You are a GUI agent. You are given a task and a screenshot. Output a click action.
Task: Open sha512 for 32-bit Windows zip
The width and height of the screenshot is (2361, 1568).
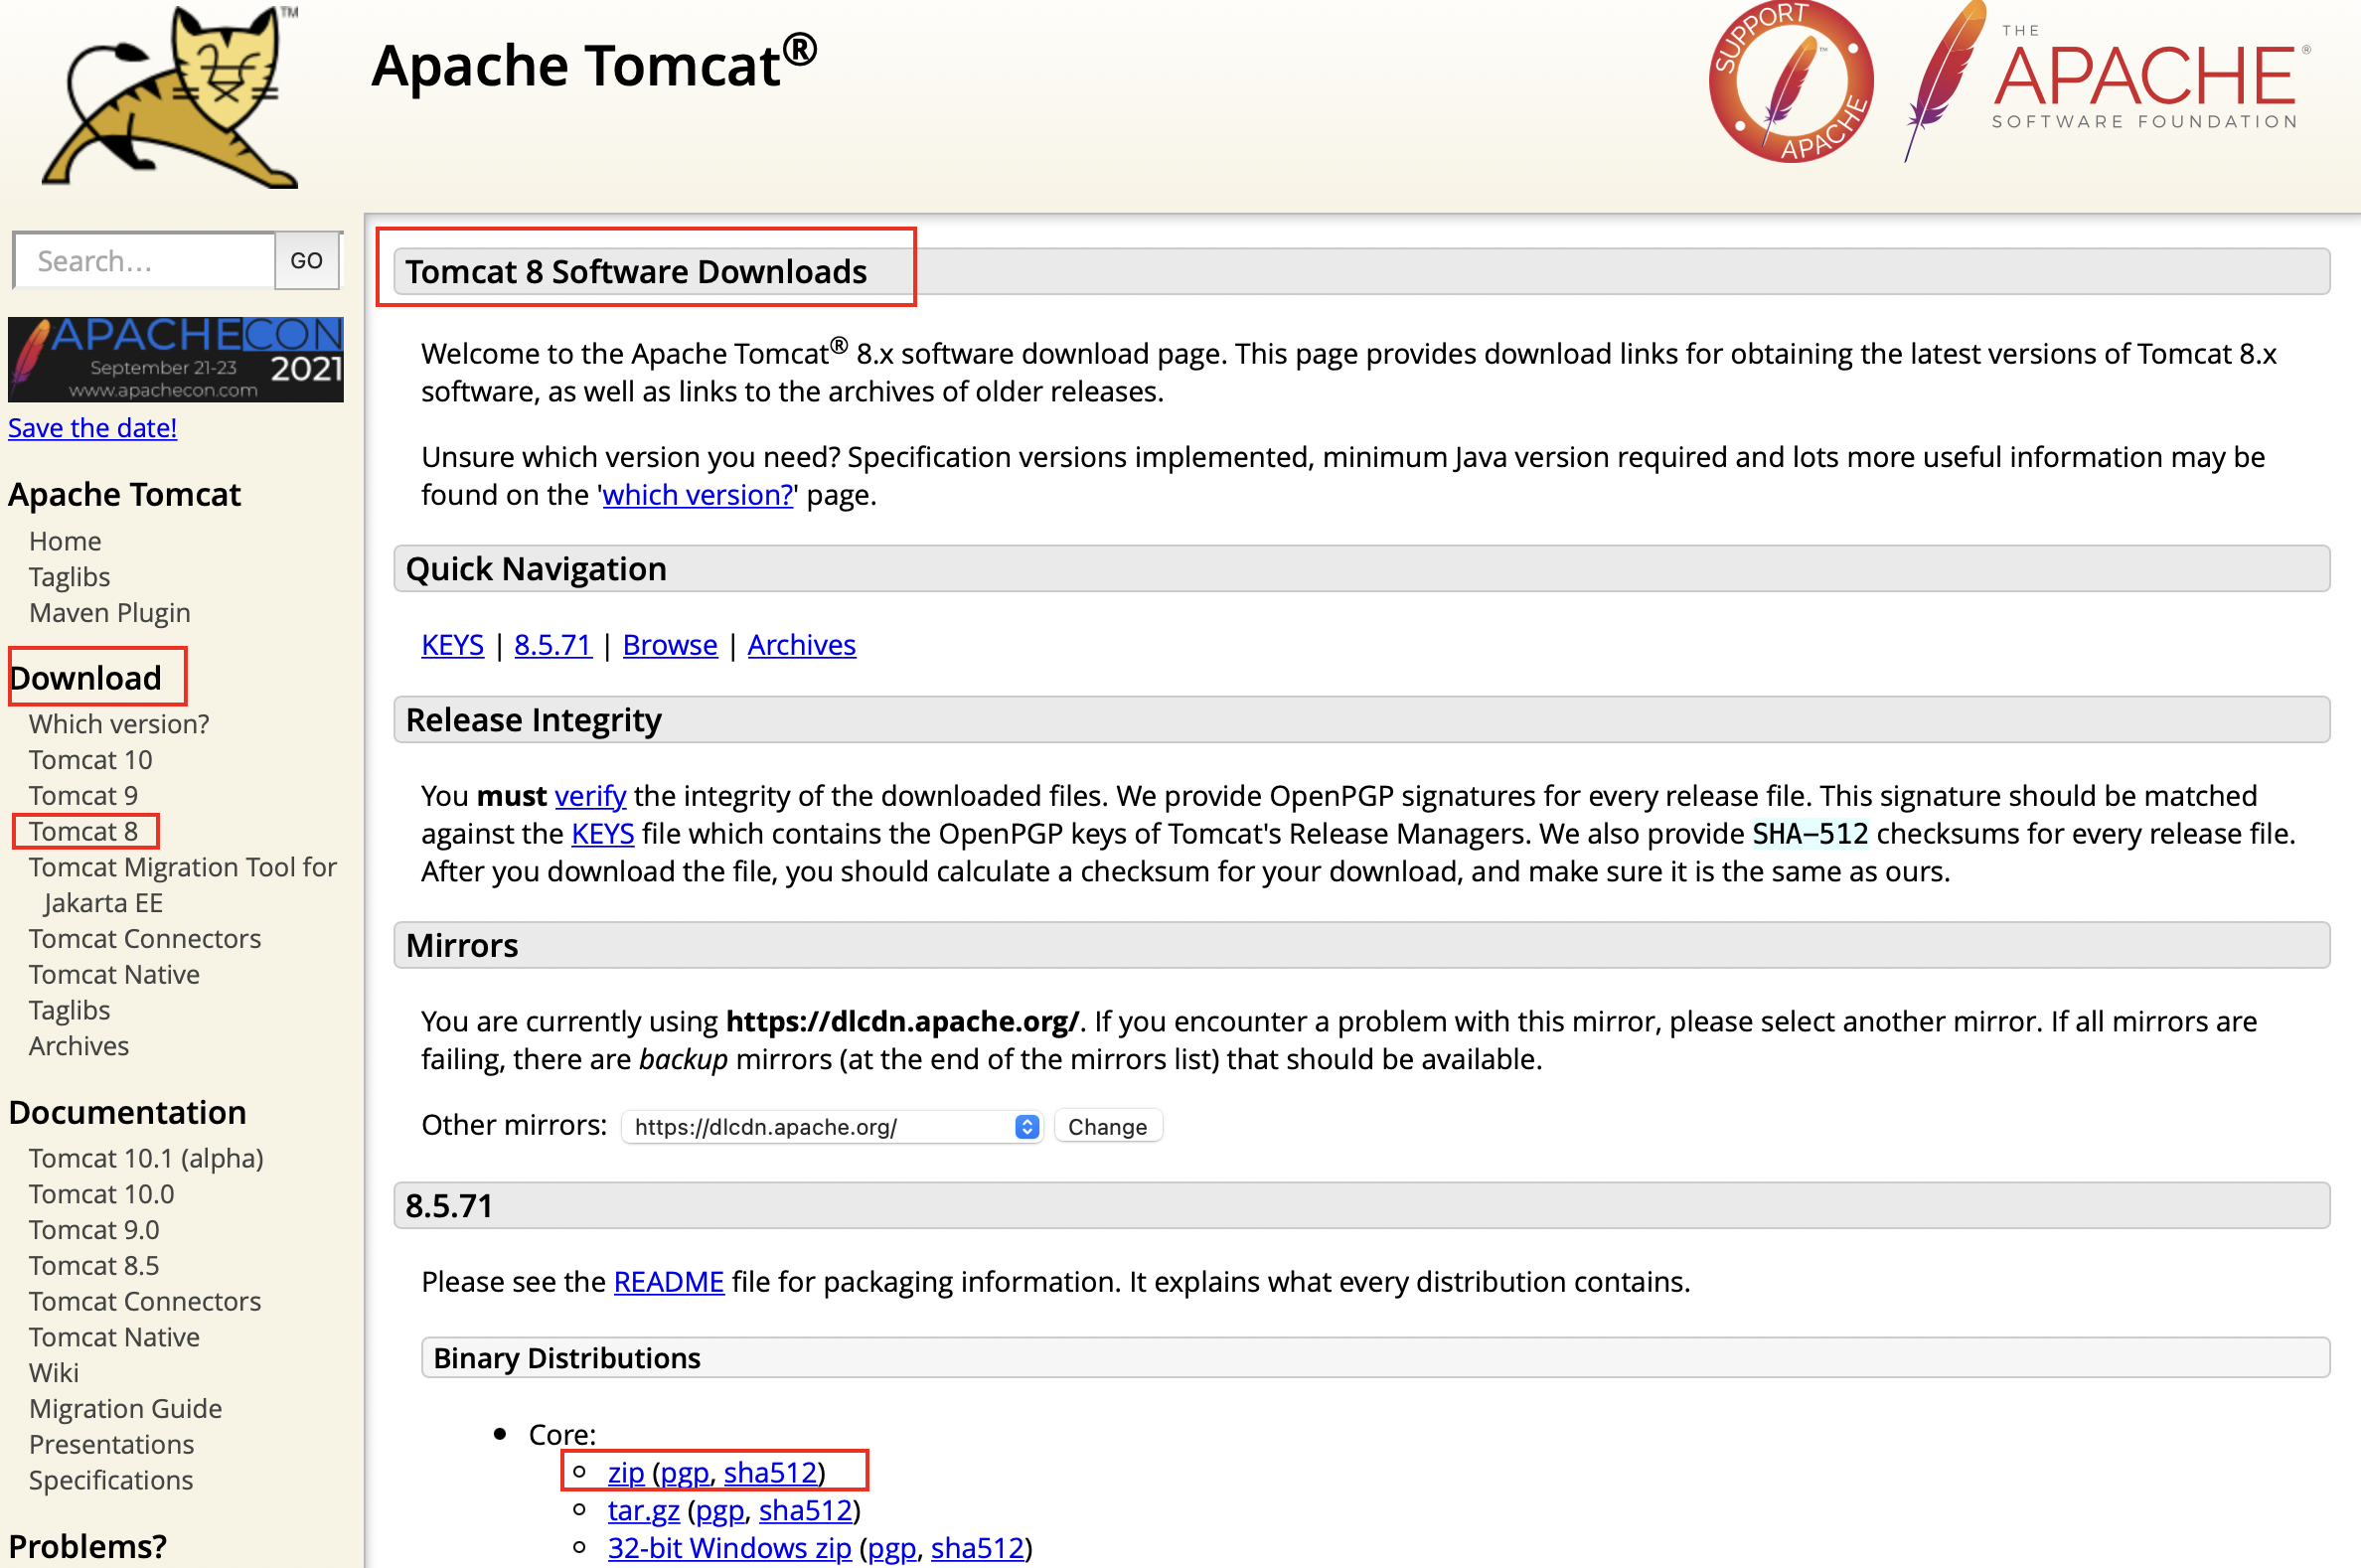(978, 1550)
